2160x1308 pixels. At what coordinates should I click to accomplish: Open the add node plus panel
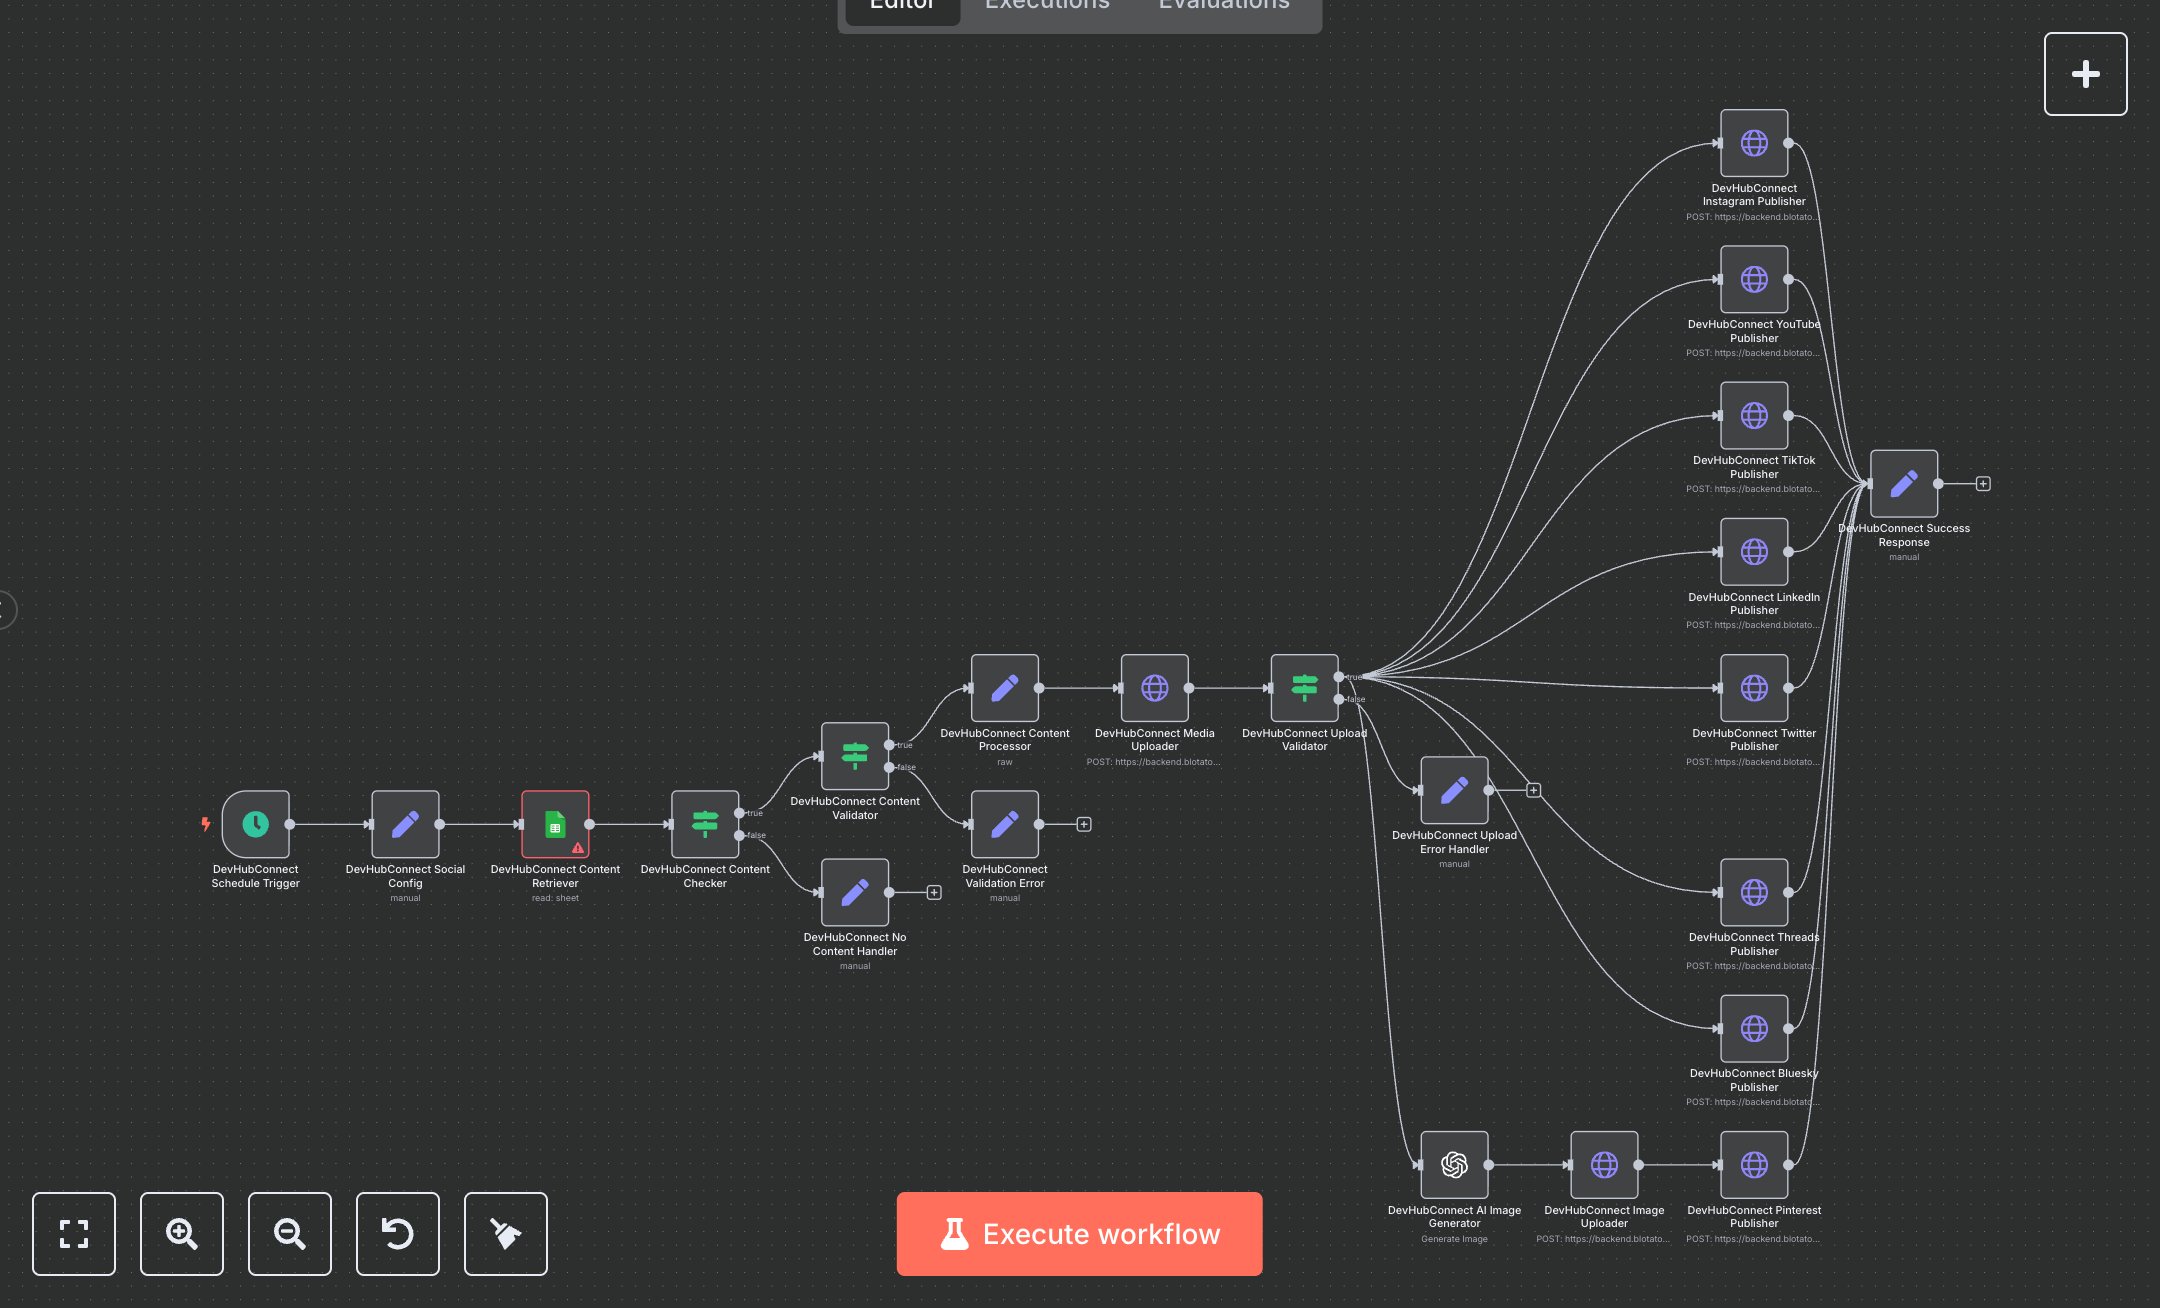point(2085,74)
